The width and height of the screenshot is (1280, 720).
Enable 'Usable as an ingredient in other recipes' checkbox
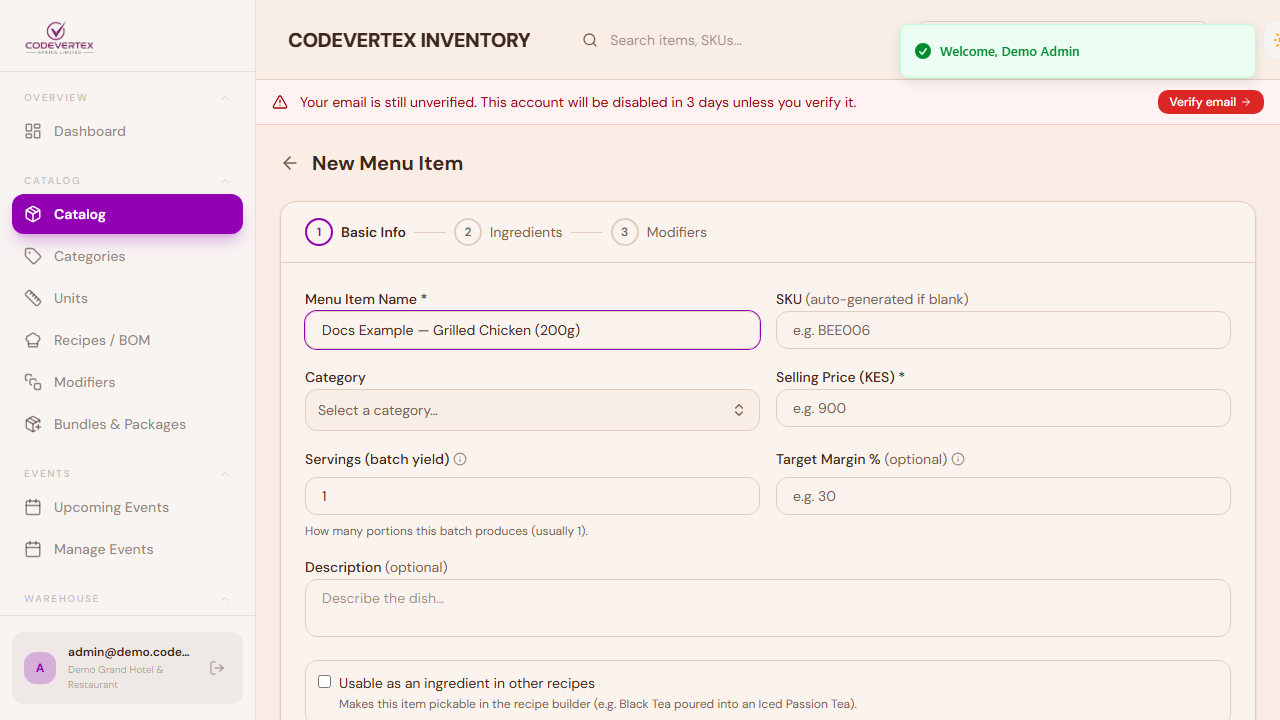coord(324,682)
